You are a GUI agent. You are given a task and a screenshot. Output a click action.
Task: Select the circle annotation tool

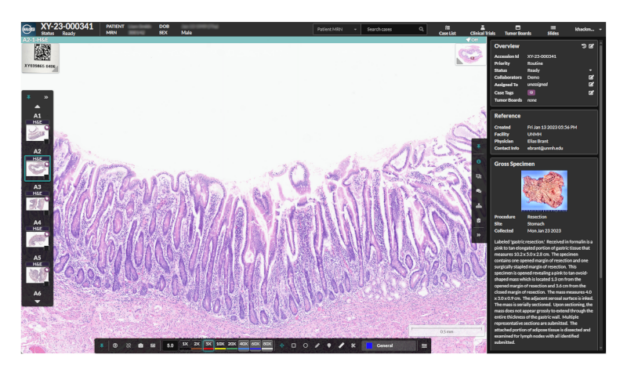pyautogui.click(x=306, y=346)
